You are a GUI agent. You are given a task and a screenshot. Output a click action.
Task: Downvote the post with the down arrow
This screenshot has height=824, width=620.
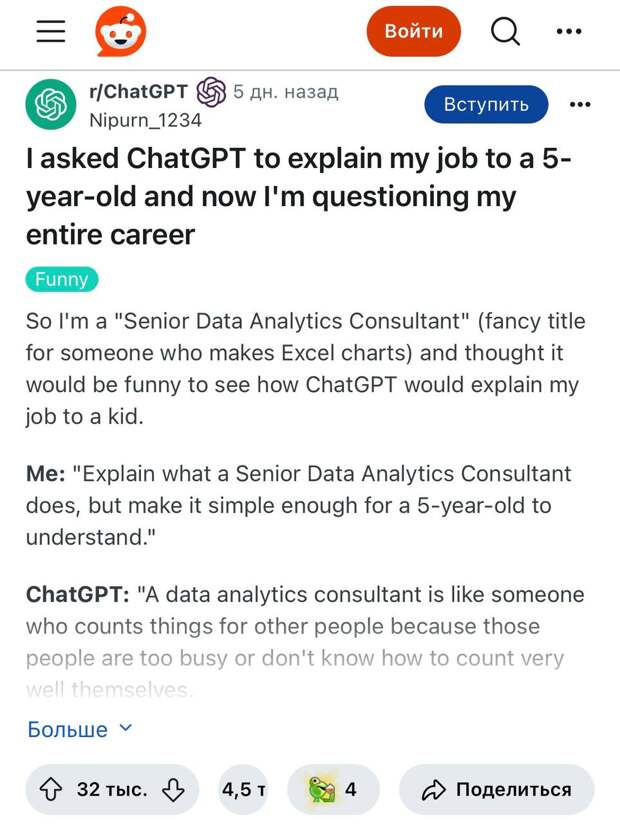tap(173, 789)
